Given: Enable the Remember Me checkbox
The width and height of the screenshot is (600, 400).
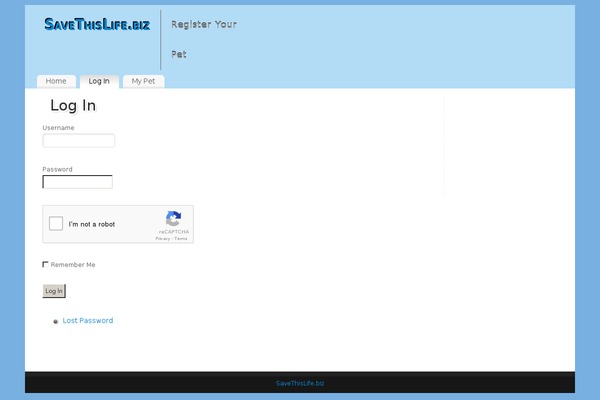Looking at the screenshot, I should click(x=45, y=264).
